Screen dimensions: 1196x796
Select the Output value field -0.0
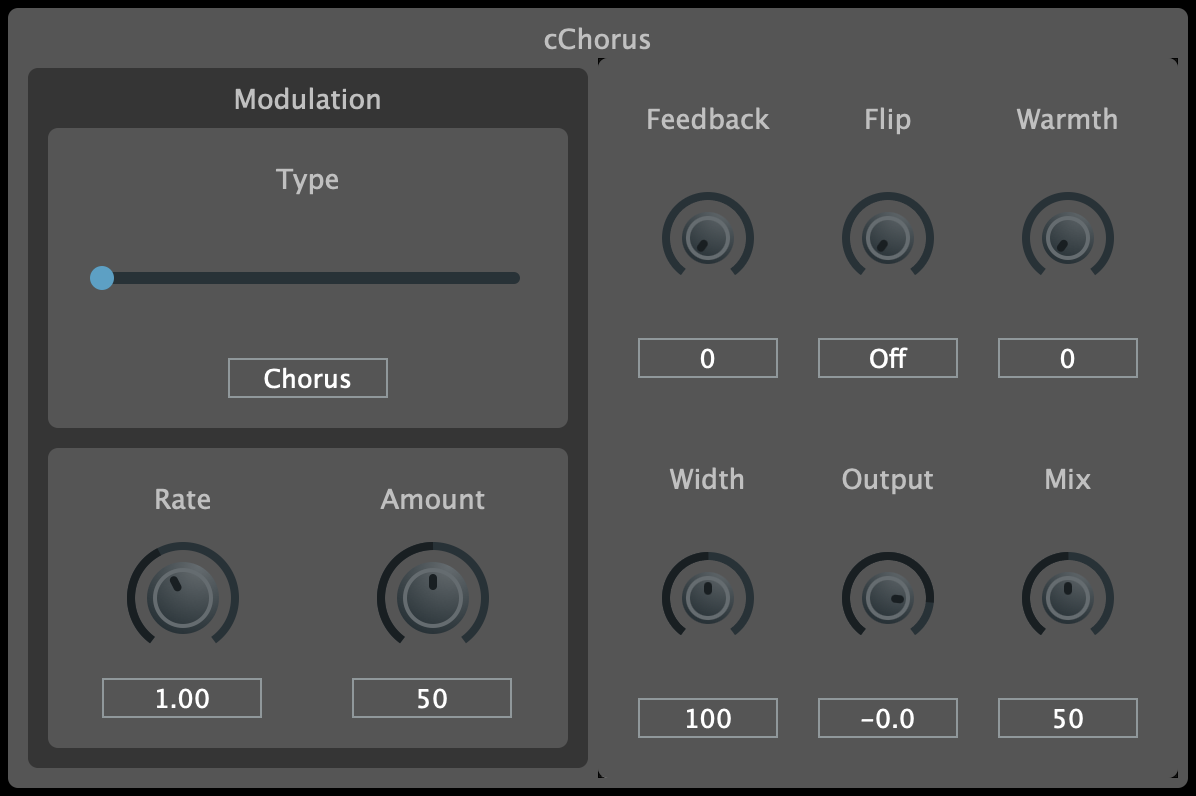(888, 717)
